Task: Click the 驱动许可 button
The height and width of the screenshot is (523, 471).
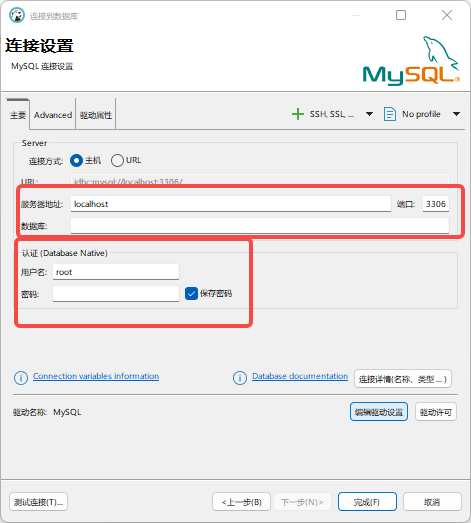Action: pos(436,412)
